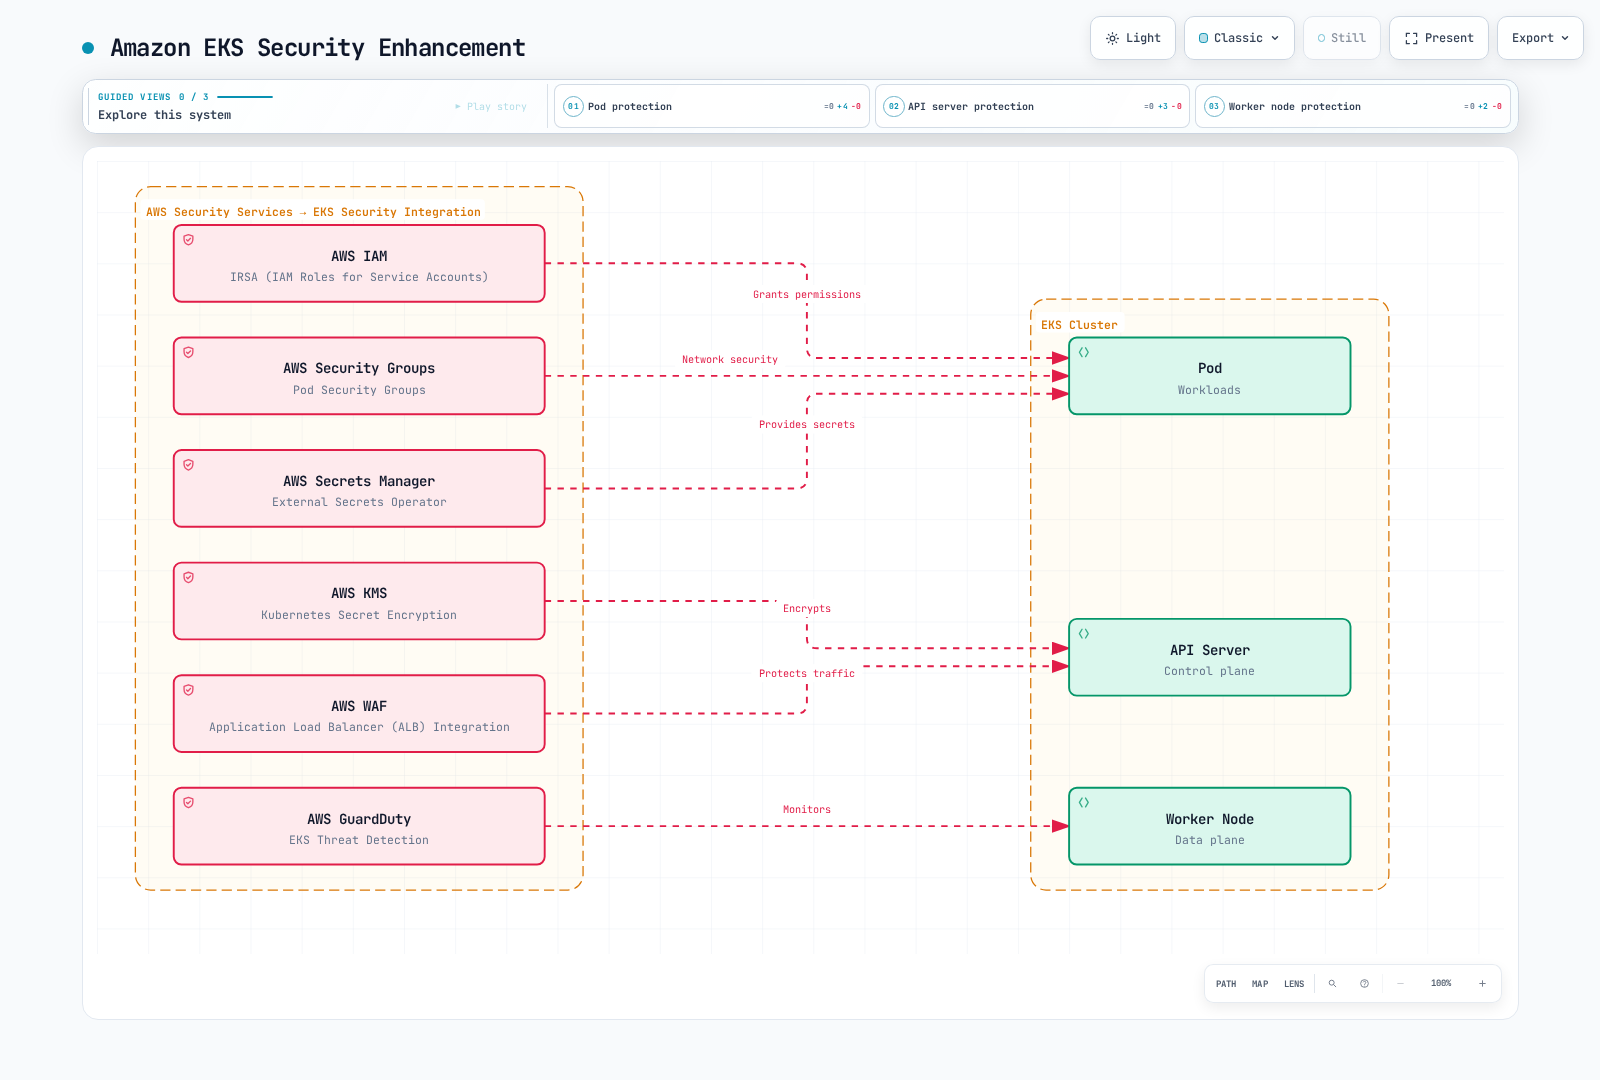
Task: Click 'Kubernetes Secret Encryption' subtitle
Action: coord(359,615)
